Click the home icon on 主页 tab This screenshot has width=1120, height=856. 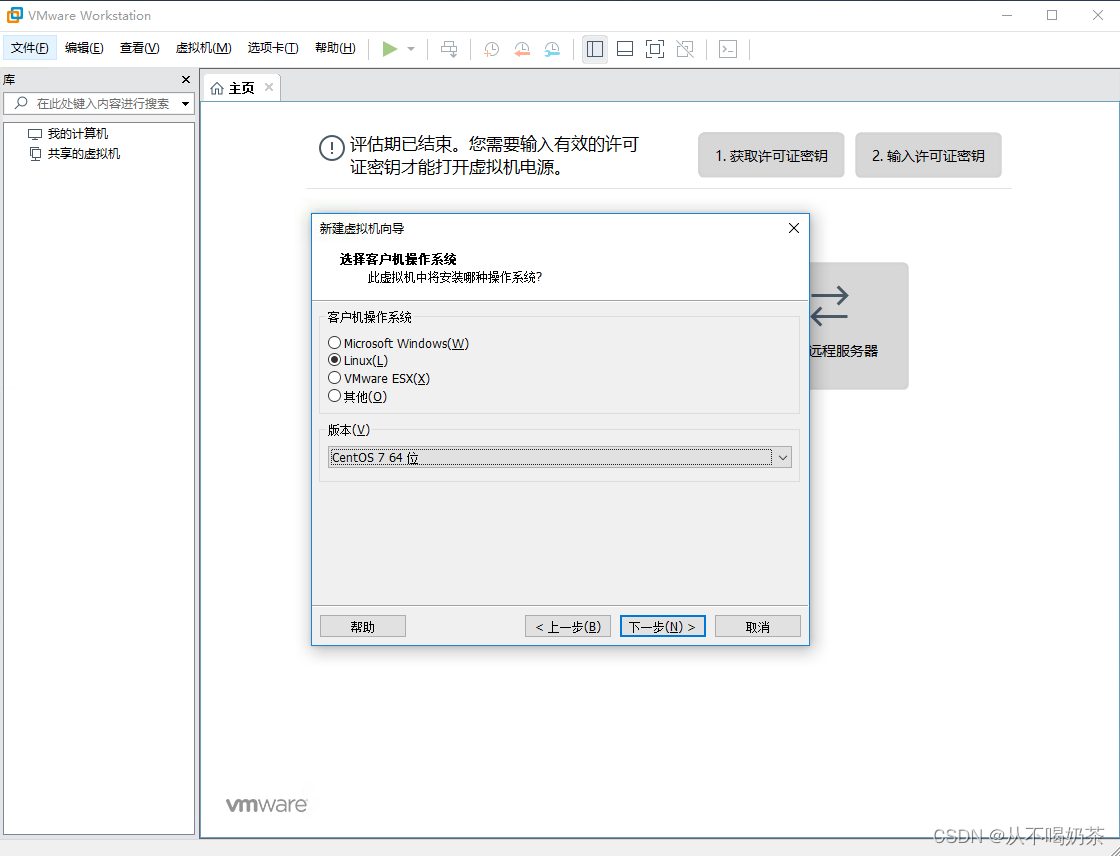pyautogui.click(x=217, y=89)
